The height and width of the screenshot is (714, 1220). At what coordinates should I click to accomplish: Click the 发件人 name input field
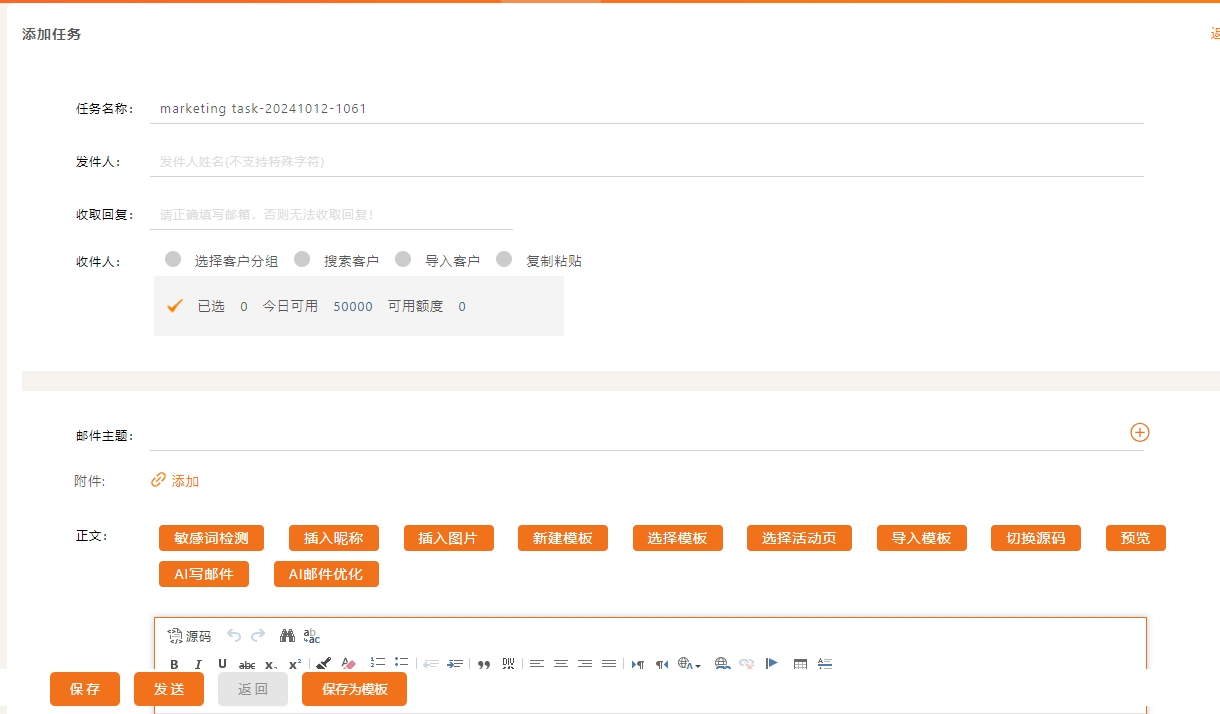647,161
